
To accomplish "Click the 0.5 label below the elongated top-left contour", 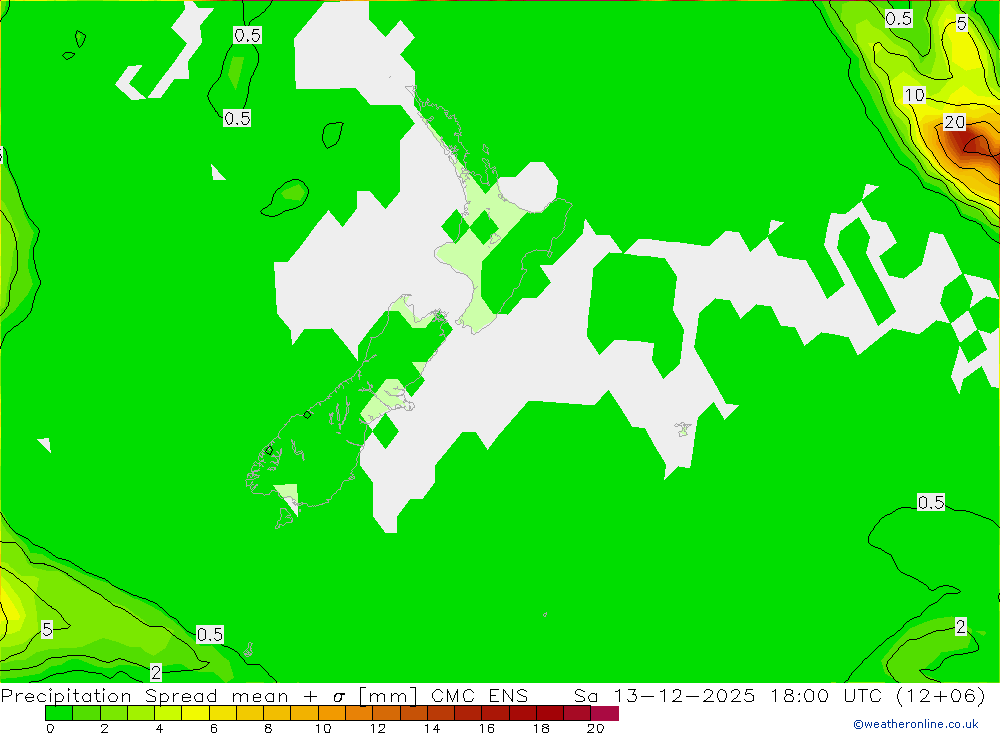I will pyautogui.click(x=237, y=118).
